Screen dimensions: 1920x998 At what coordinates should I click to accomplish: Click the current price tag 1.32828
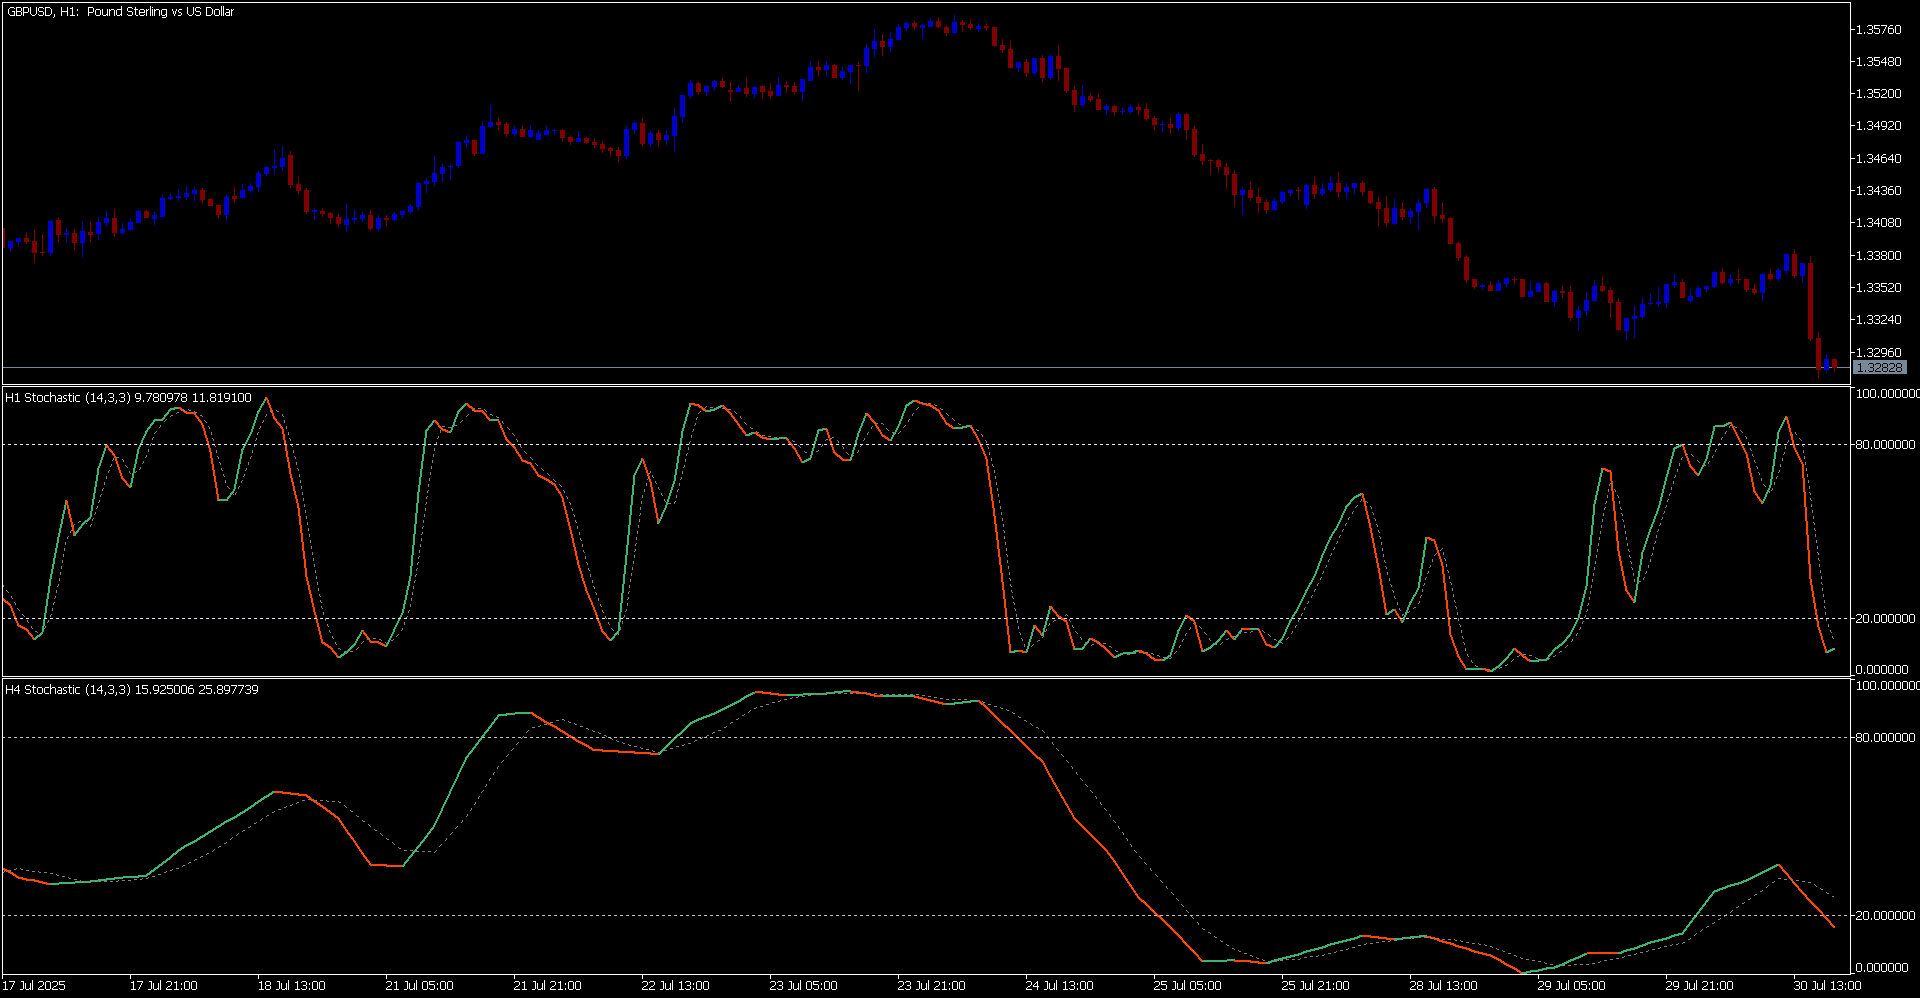1879,368
